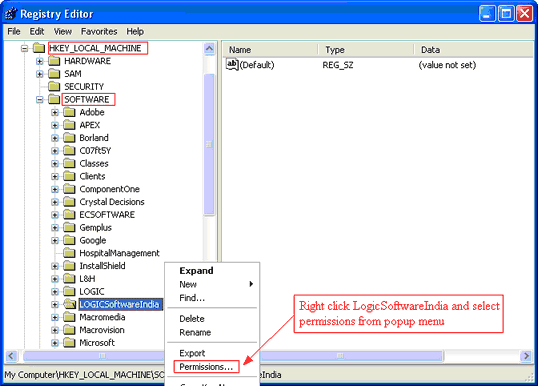
Task: Click the Gemplus folder icon
Action: pos(69,227)
